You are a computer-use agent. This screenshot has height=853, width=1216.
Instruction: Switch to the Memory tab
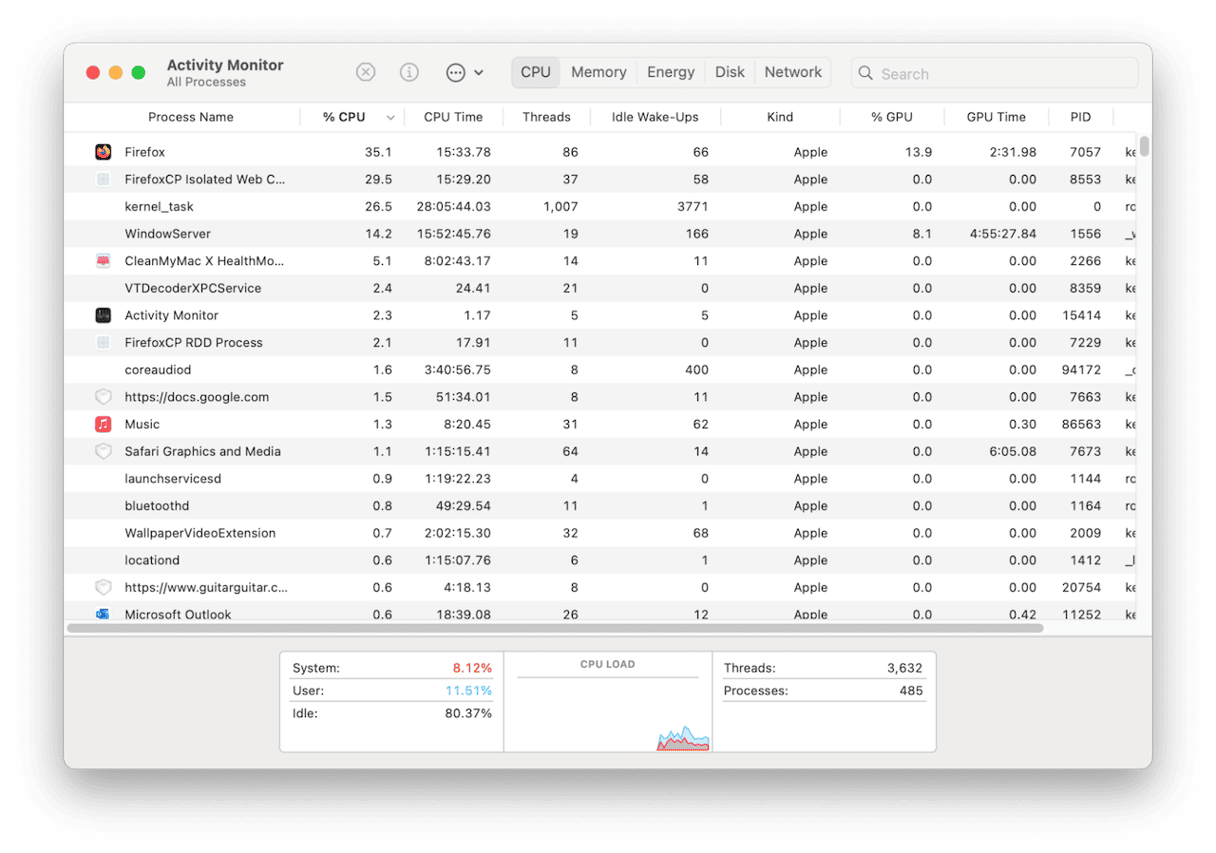point(598,72)
